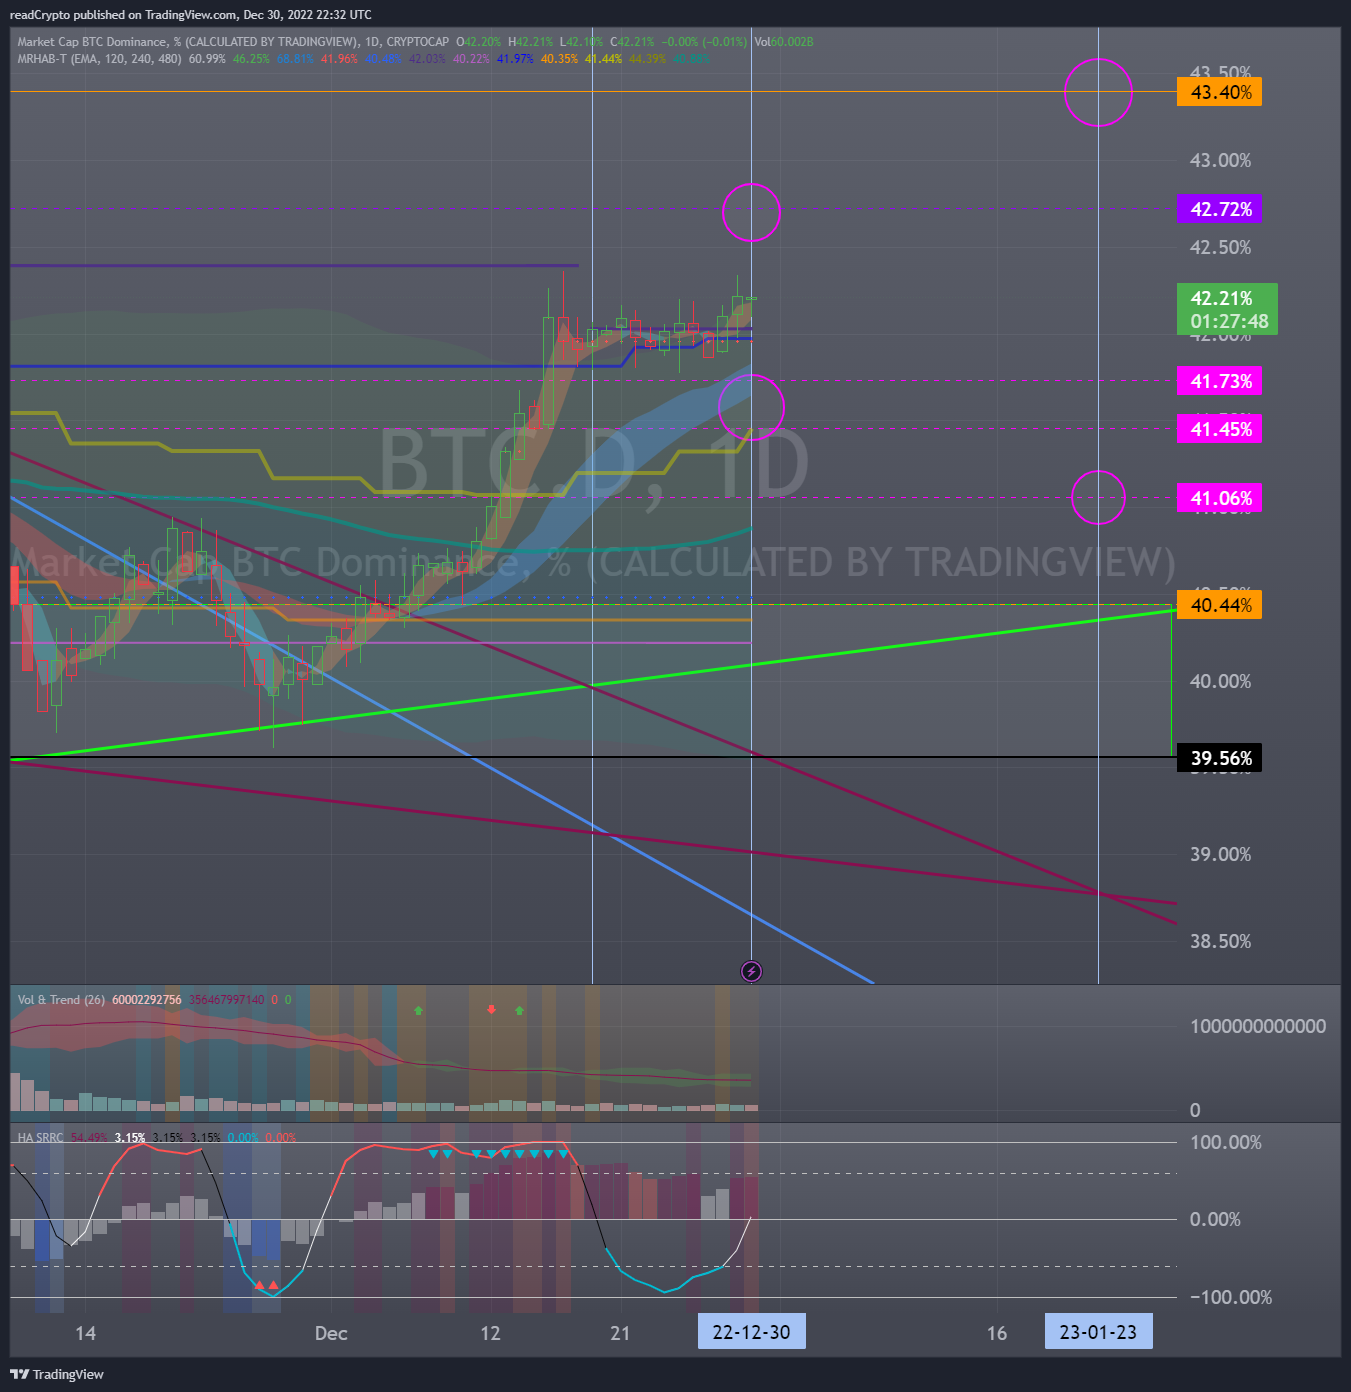This screenshot has width=1351, height=1392.
Task: Select the magenta circle near 41.06% level
Action: [x=1098, y=497]
